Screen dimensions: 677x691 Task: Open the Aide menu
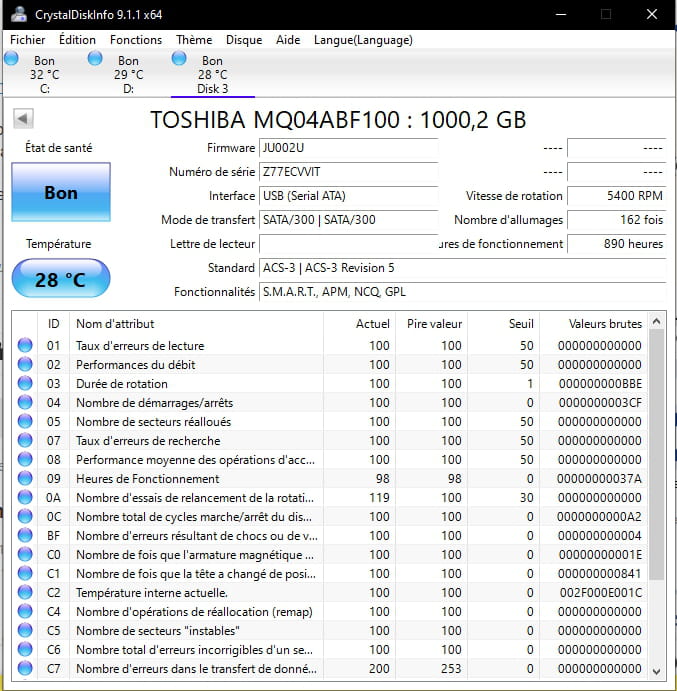pyautogui.click(x=288, y=40)
